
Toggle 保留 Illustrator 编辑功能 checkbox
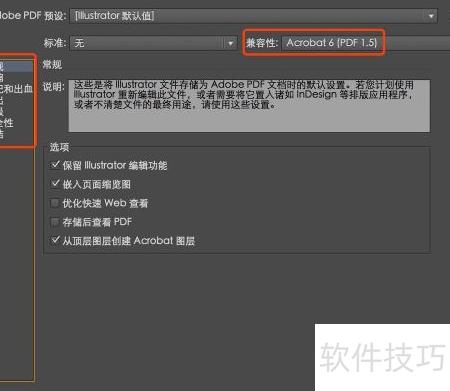click(55, 165)
